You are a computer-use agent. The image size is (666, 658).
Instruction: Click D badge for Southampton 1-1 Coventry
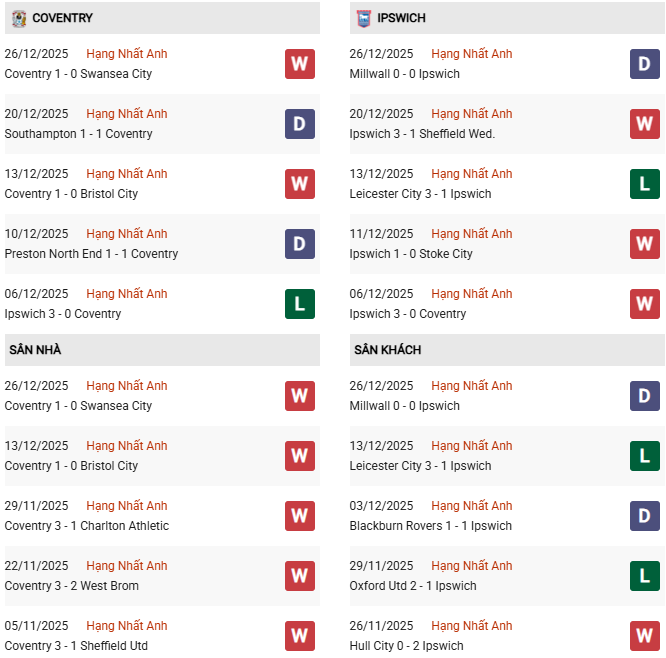[x=299, y=124]
